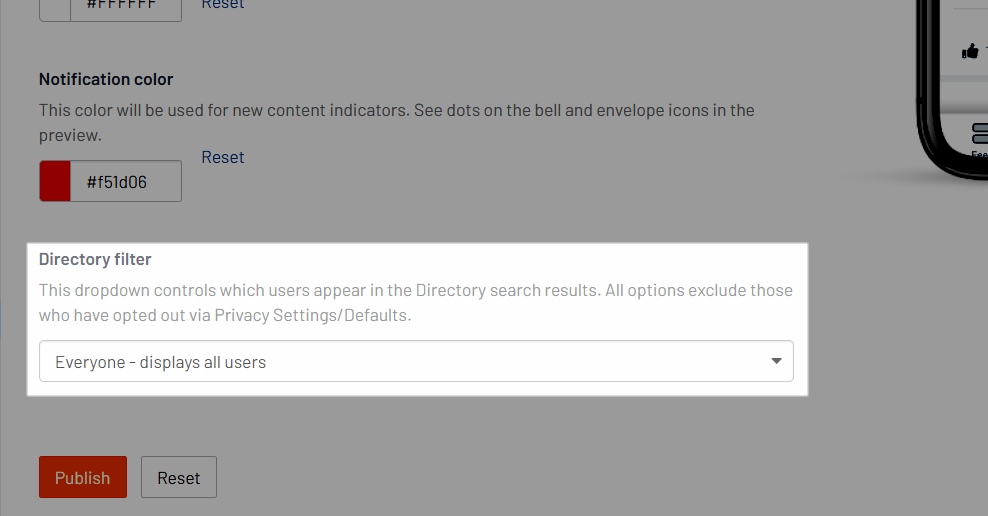Open the white color swatch at top

click(x=55, y=9)
